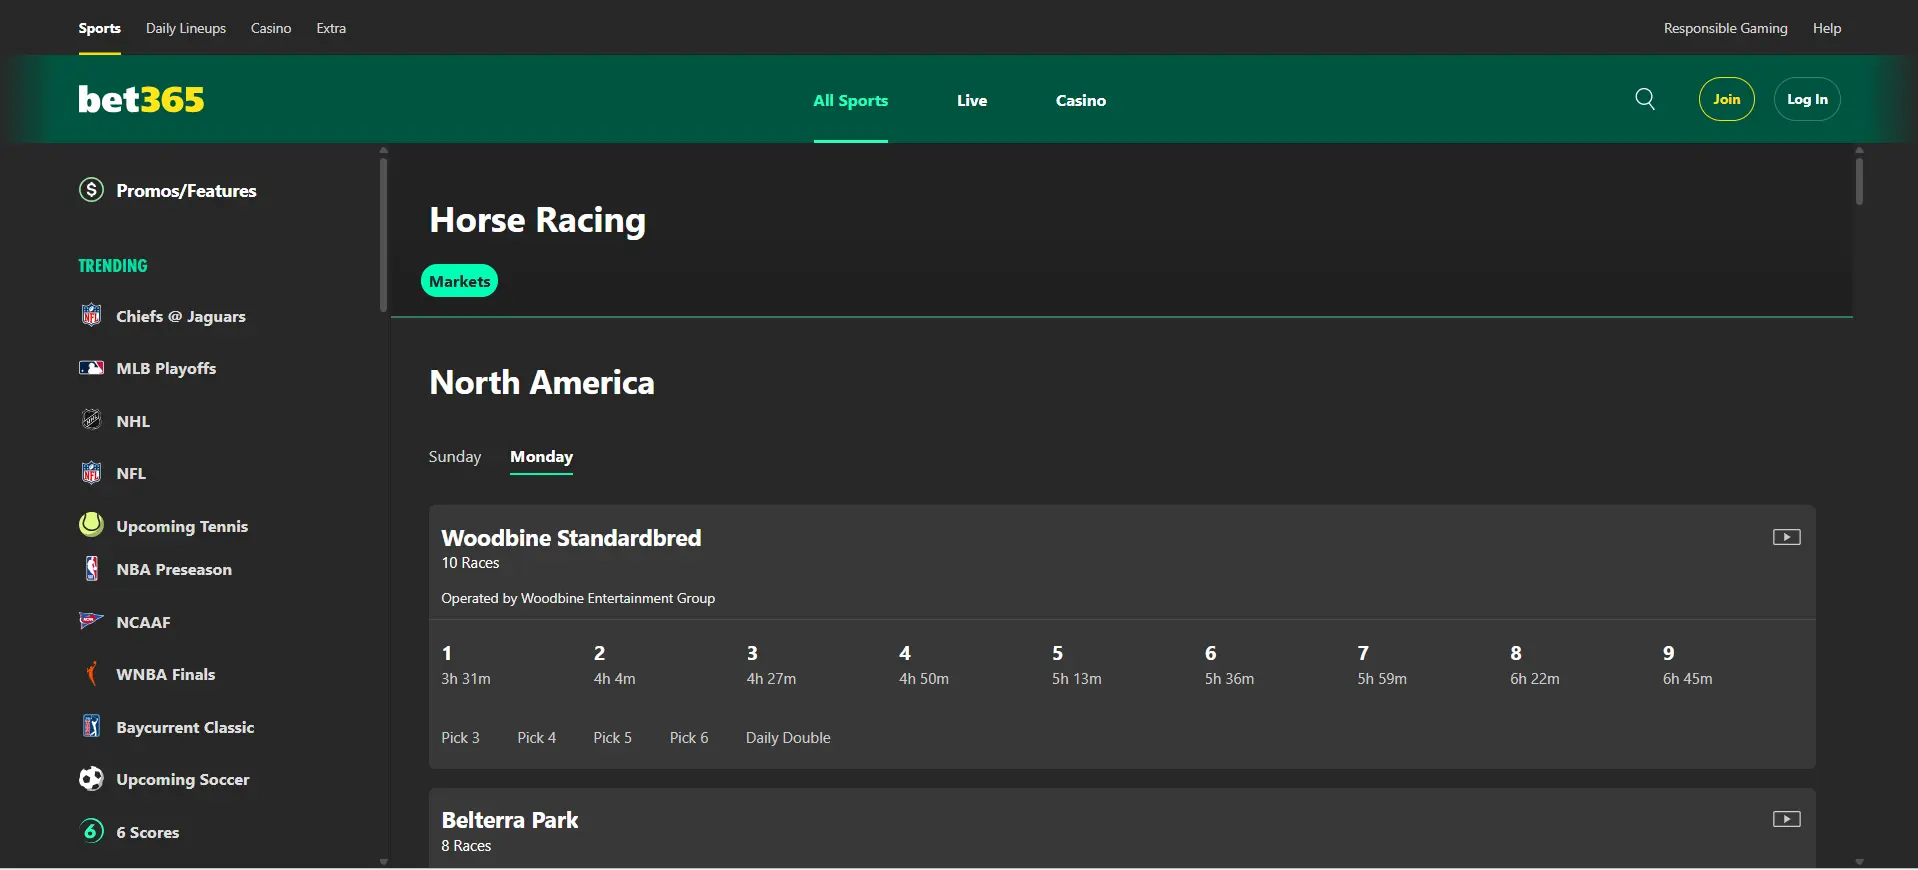Image resolution: width=1918 pixels, height=870 pixels.
Task: Open Belterra Park live stream icon
Action: [x=1786, y=819]
